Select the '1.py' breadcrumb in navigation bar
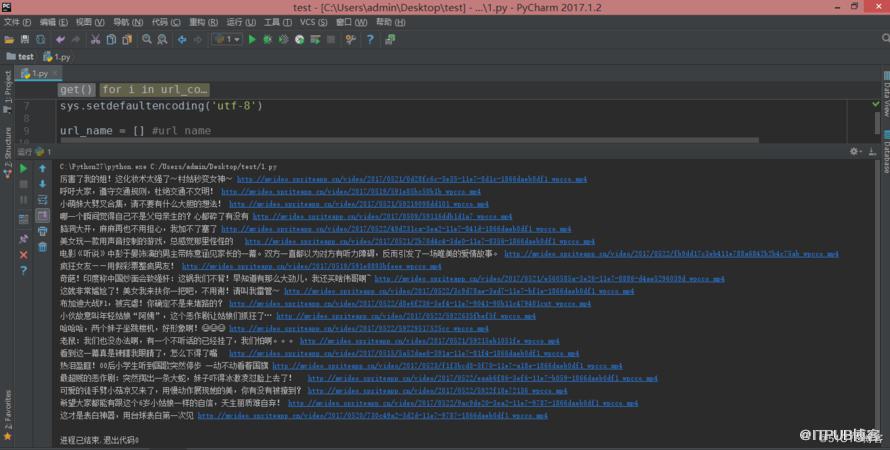Image resolution: width=890 pixels, height=450 pixels. pos(57,57)
